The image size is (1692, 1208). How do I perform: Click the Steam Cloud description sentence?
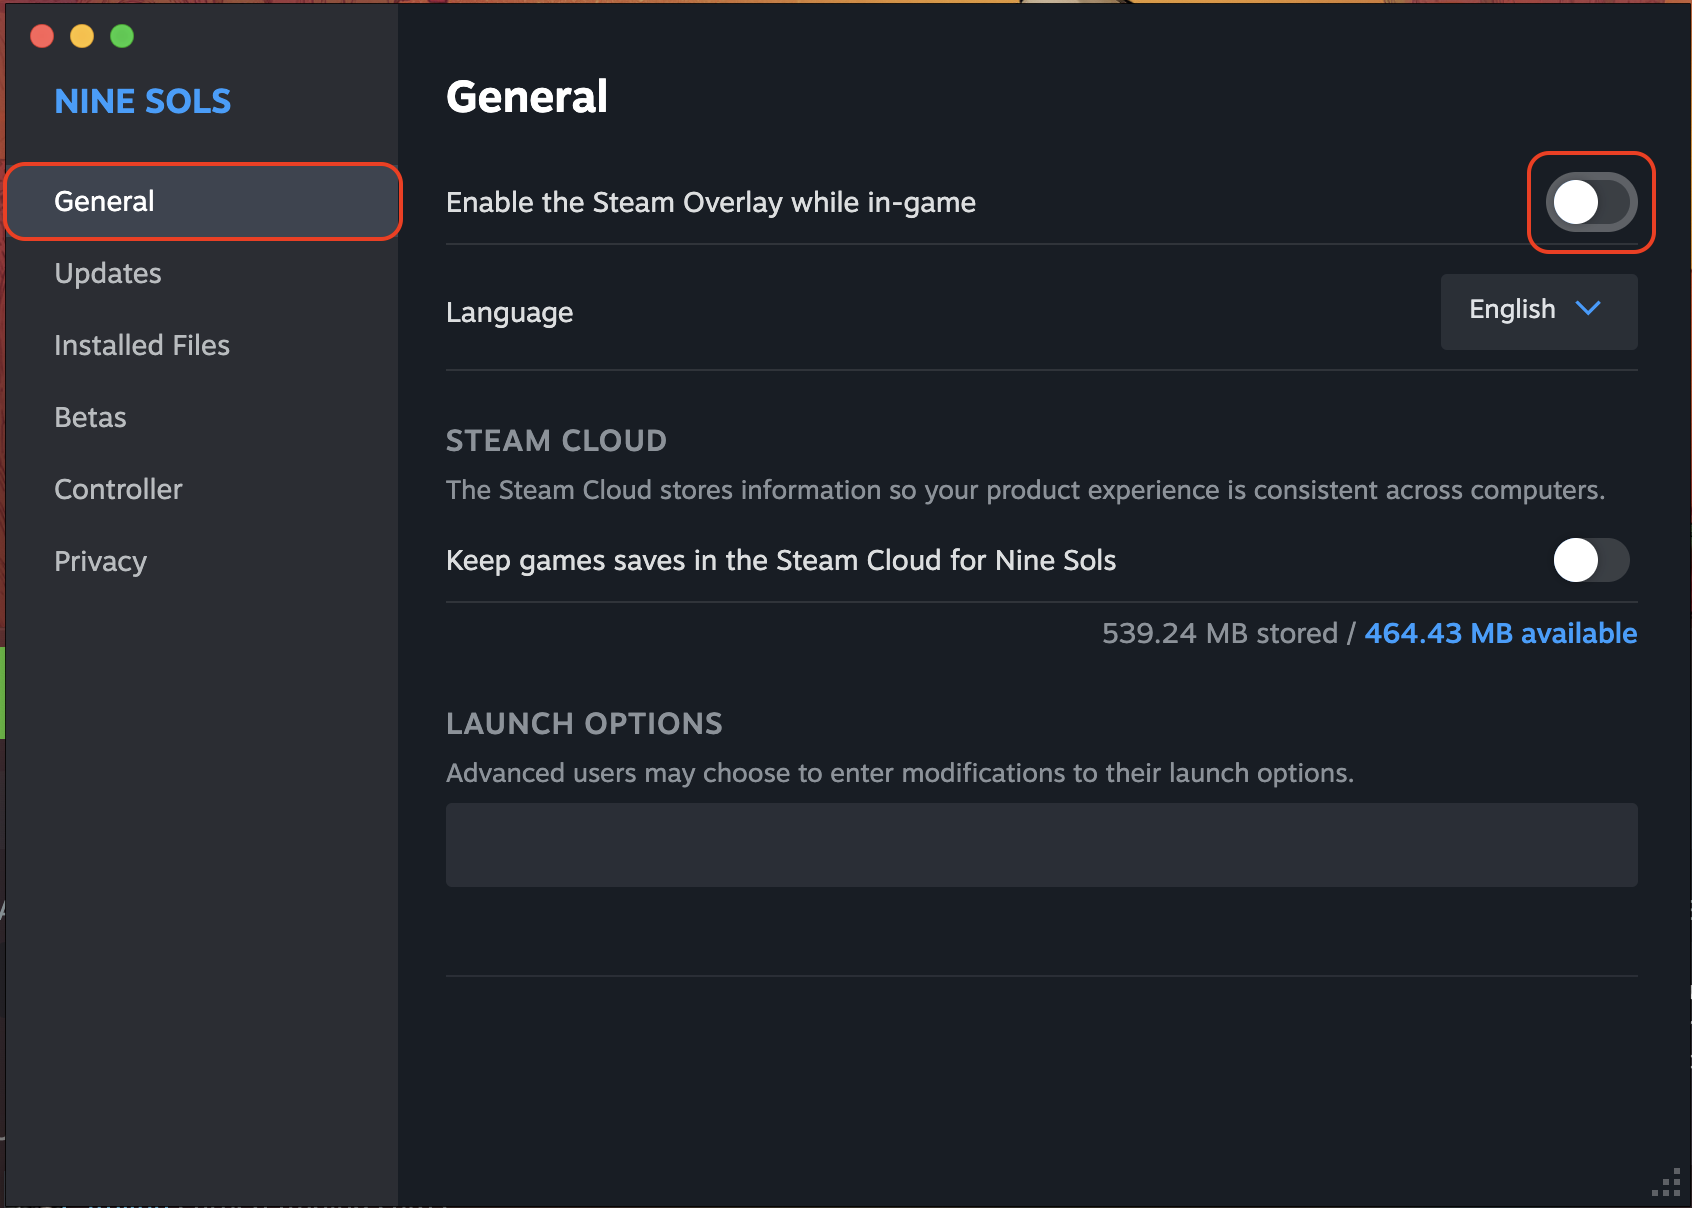click(x=1025, y=490)
